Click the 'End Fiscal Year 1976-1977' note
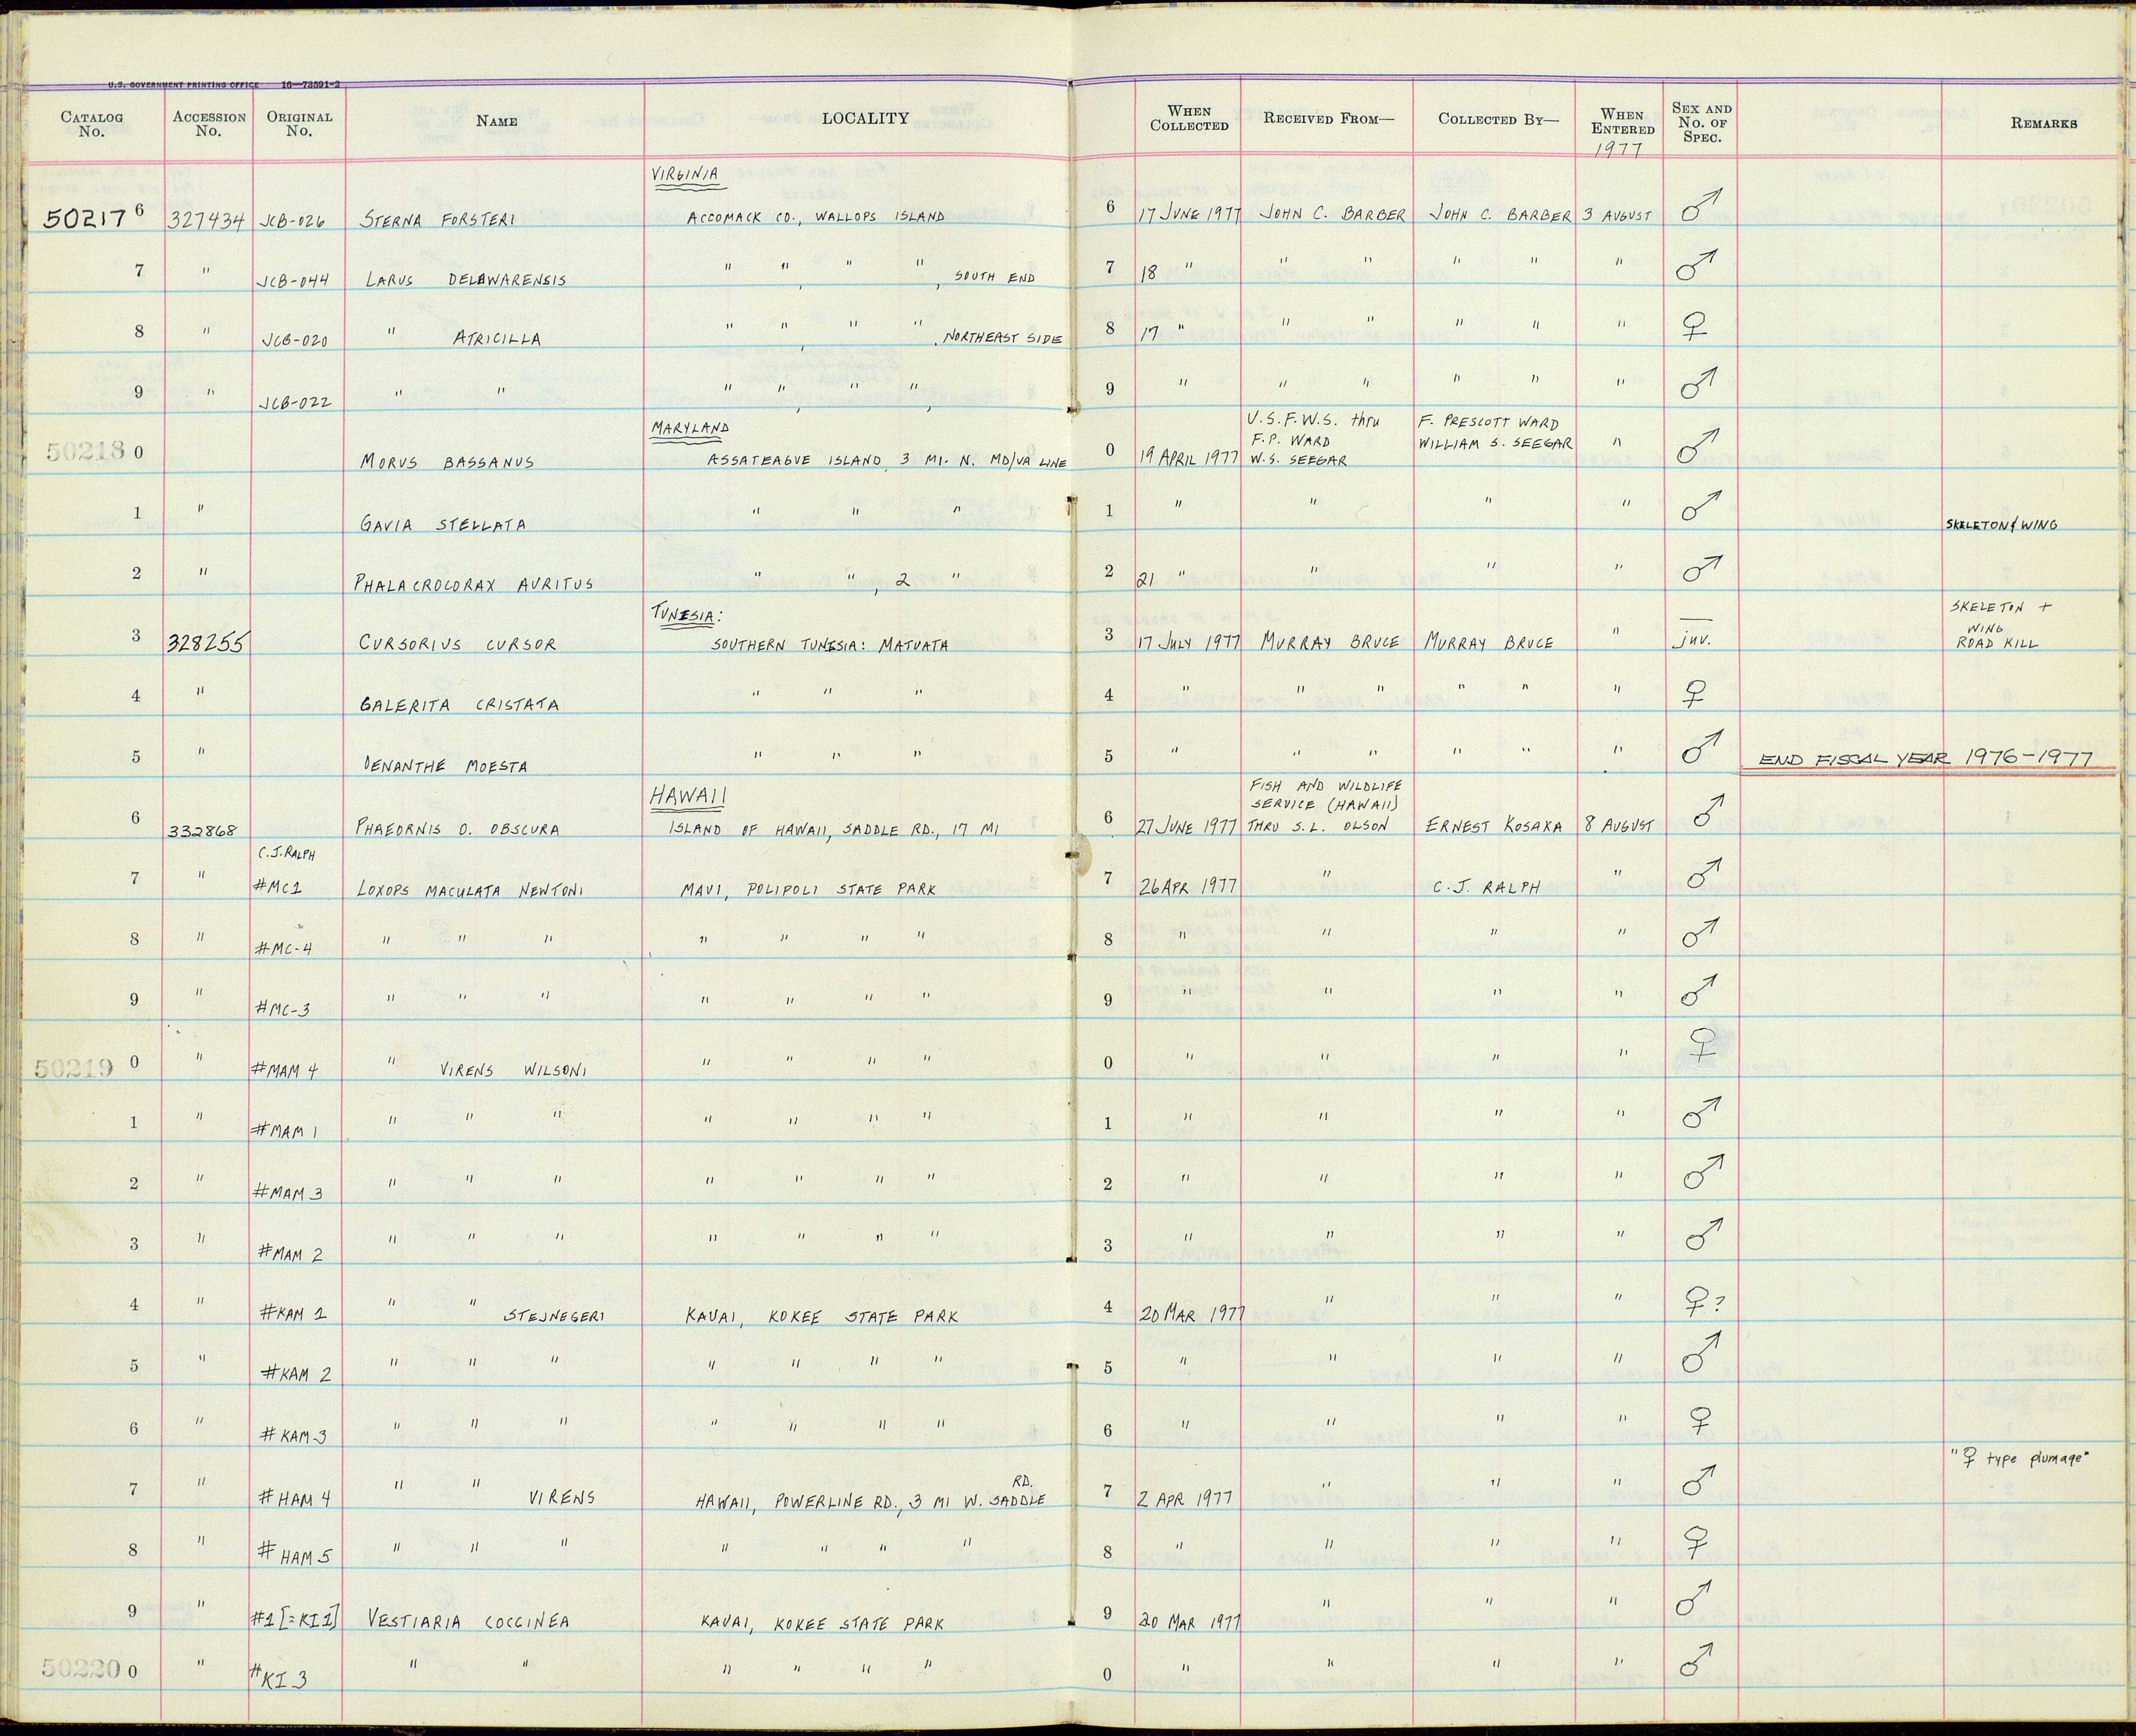Screen dimensions: 2136x1736 (1925, 759)
